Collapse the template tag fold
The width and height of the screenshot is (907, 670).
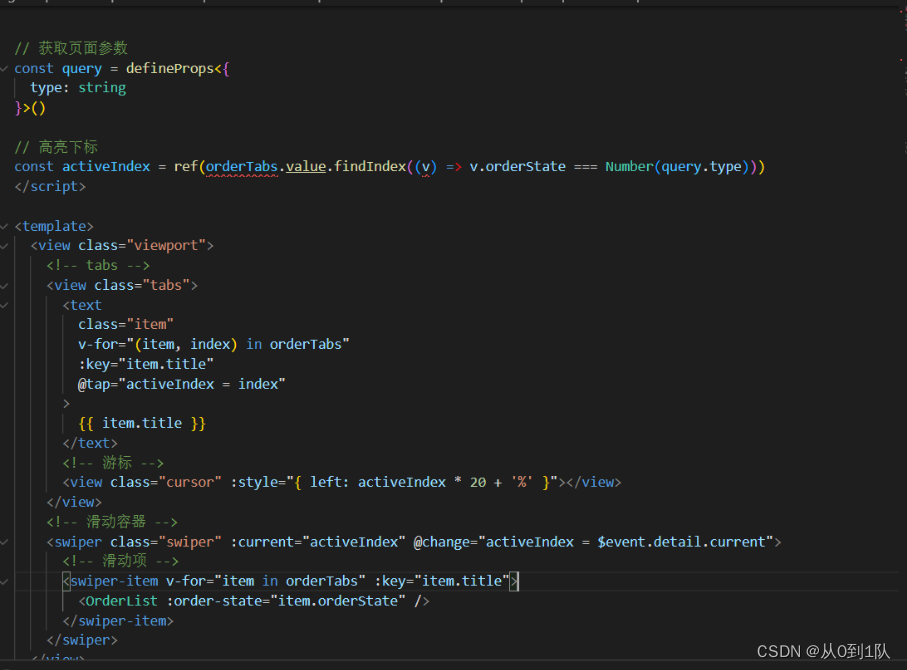(x=4, y=226)
